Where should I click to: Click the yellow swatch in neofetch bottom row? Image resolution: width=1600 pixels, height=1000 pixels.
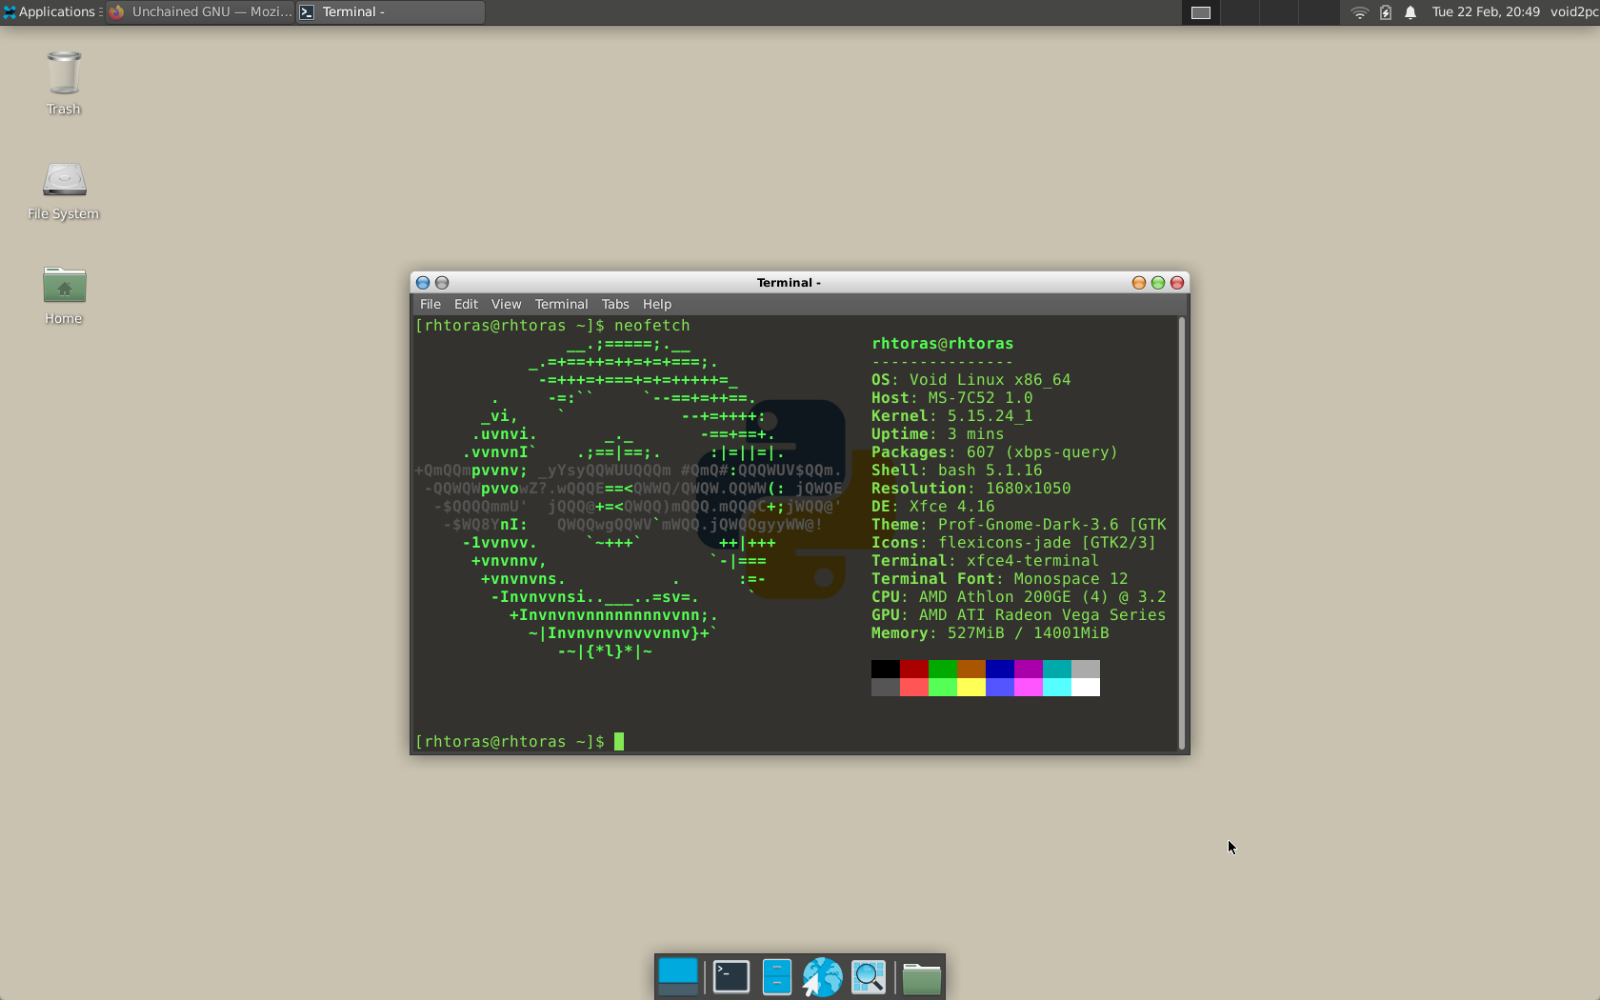tap(971, 687)
